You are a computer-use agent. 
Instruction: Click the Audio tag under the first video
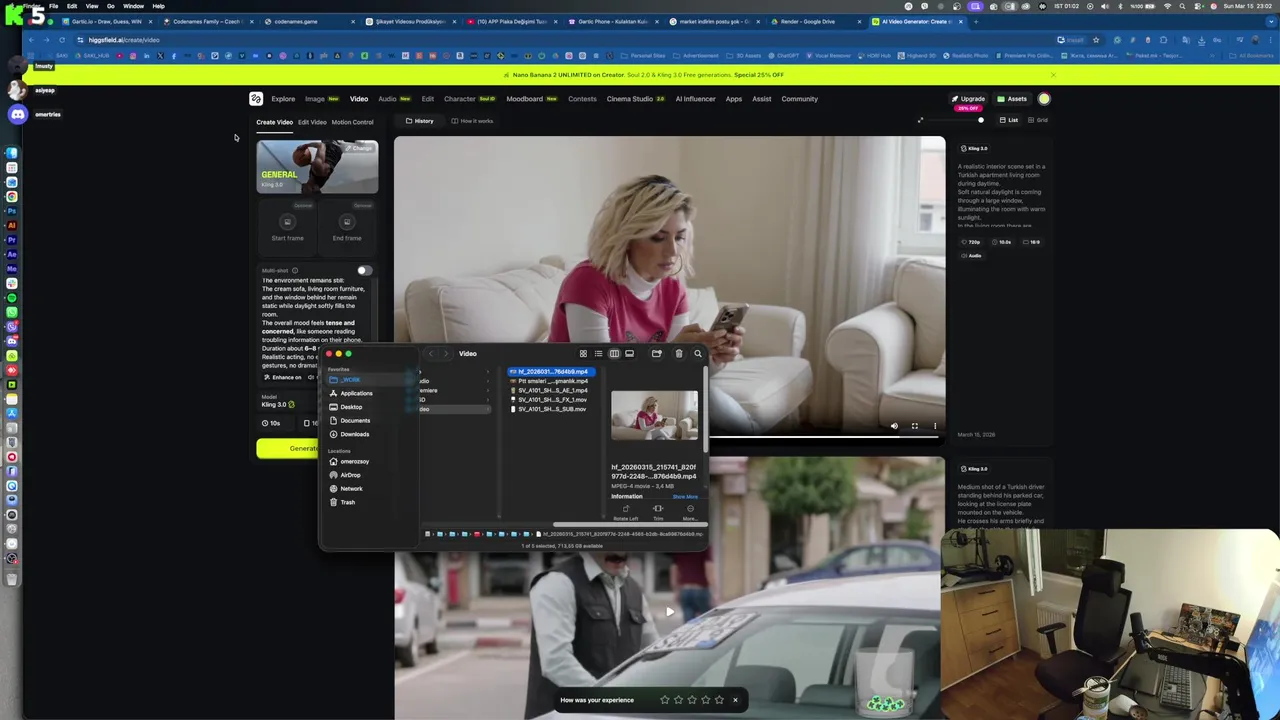point(971,256)
